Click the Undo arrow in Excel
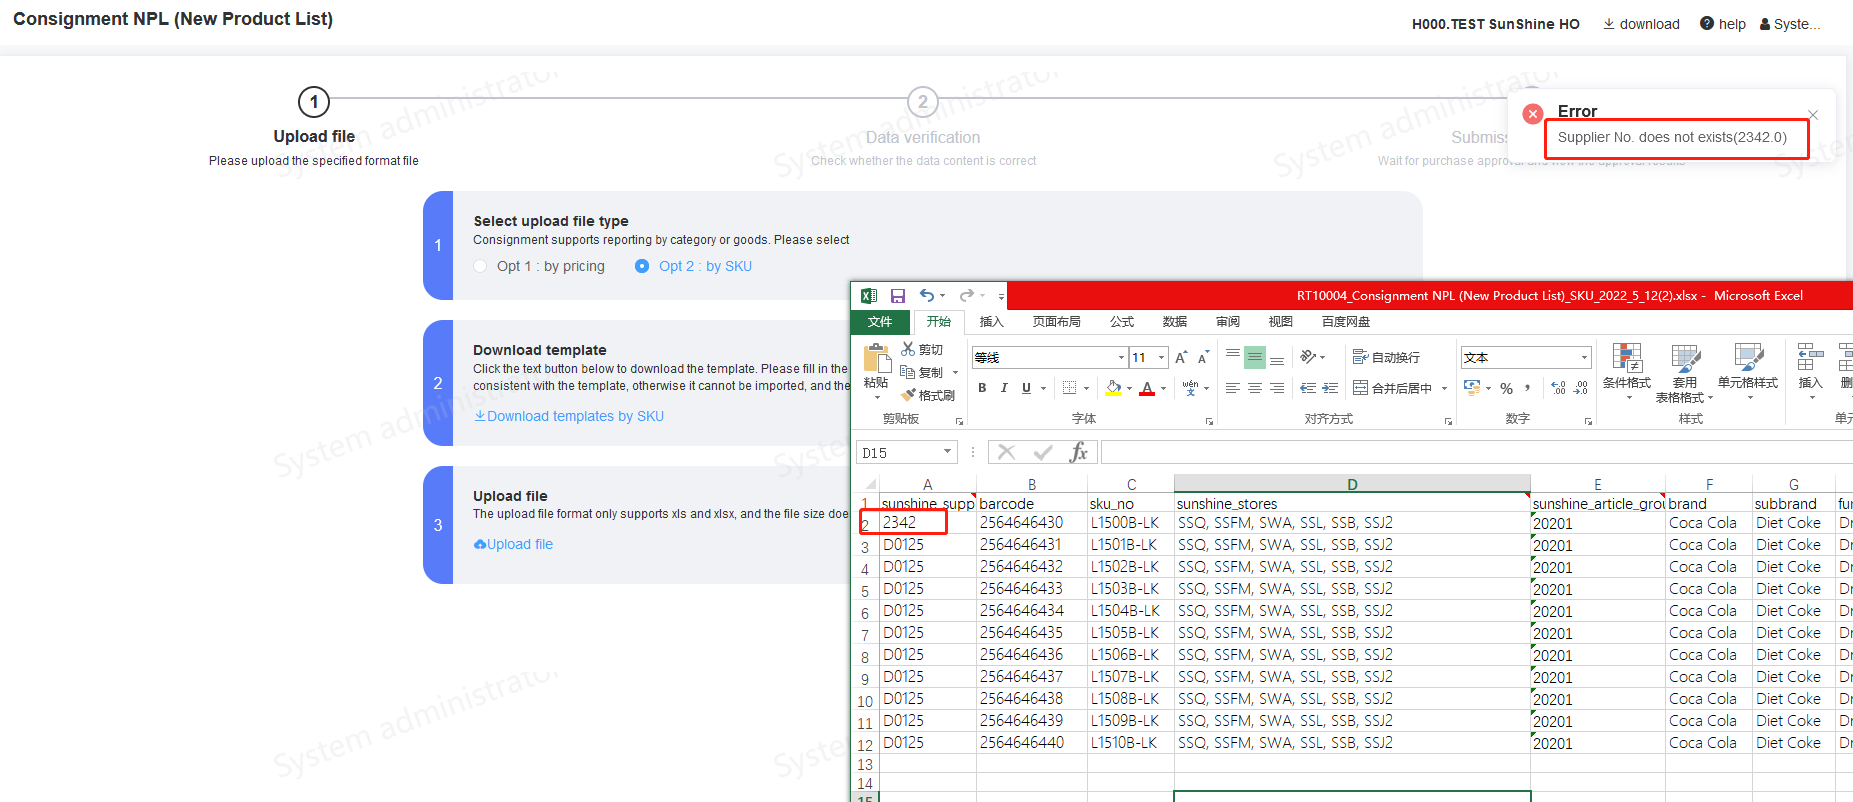This screenshot has width=1853, height=802. coord(927,295)
